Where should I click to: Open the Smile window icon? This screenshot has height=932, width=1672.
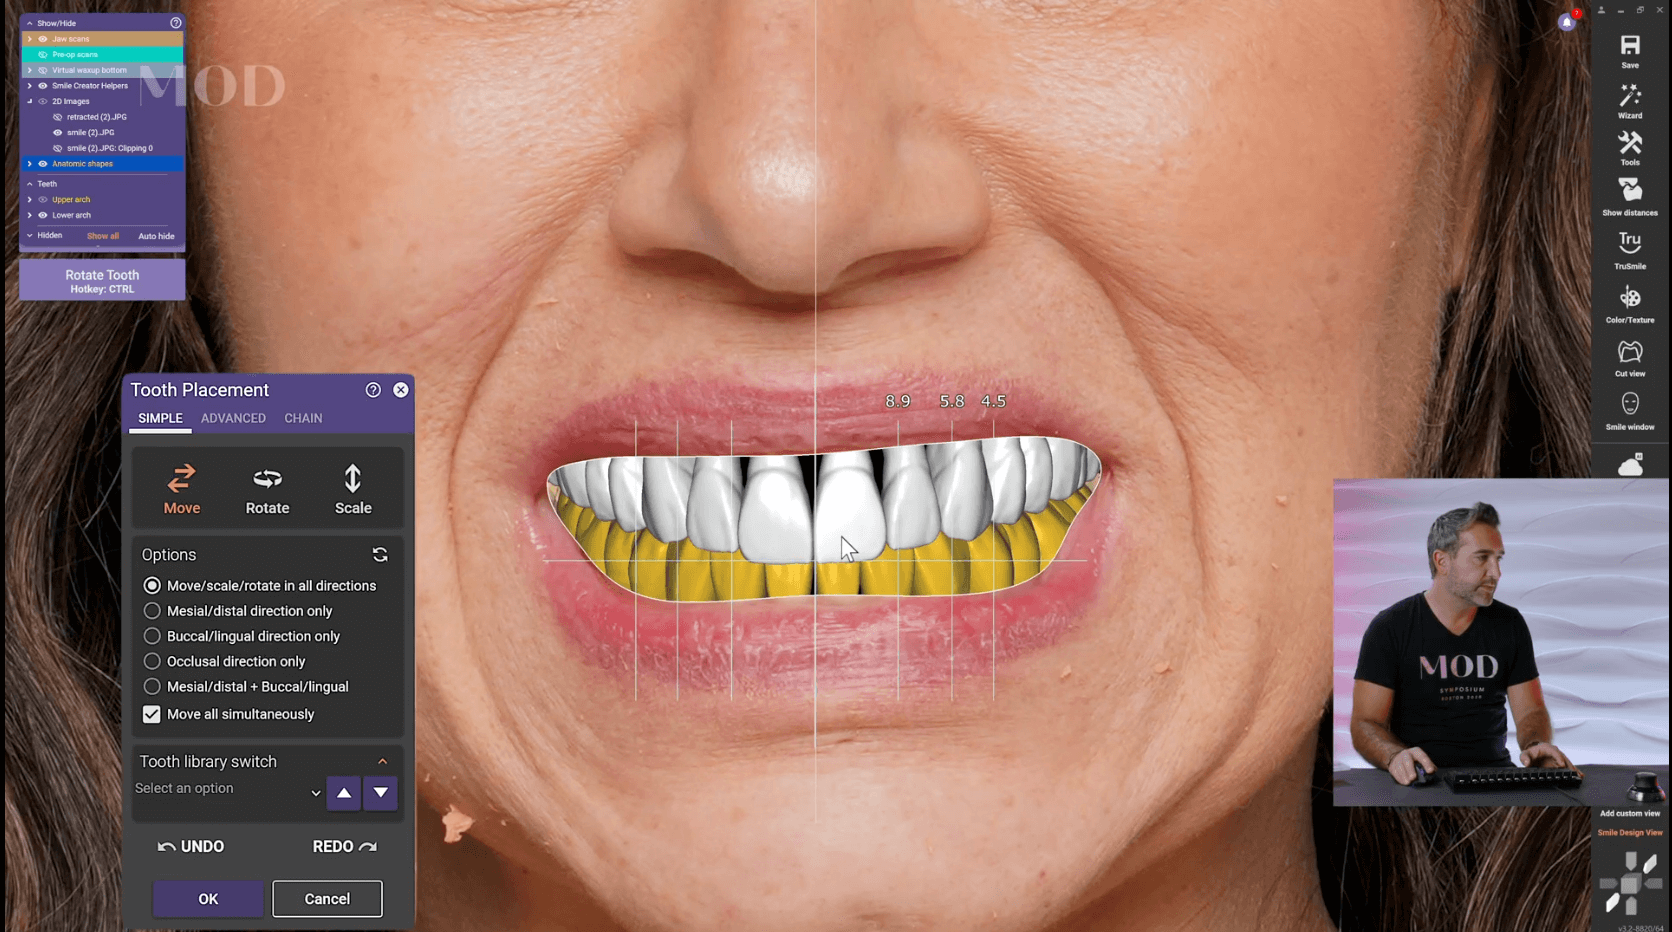point(1630,404)
